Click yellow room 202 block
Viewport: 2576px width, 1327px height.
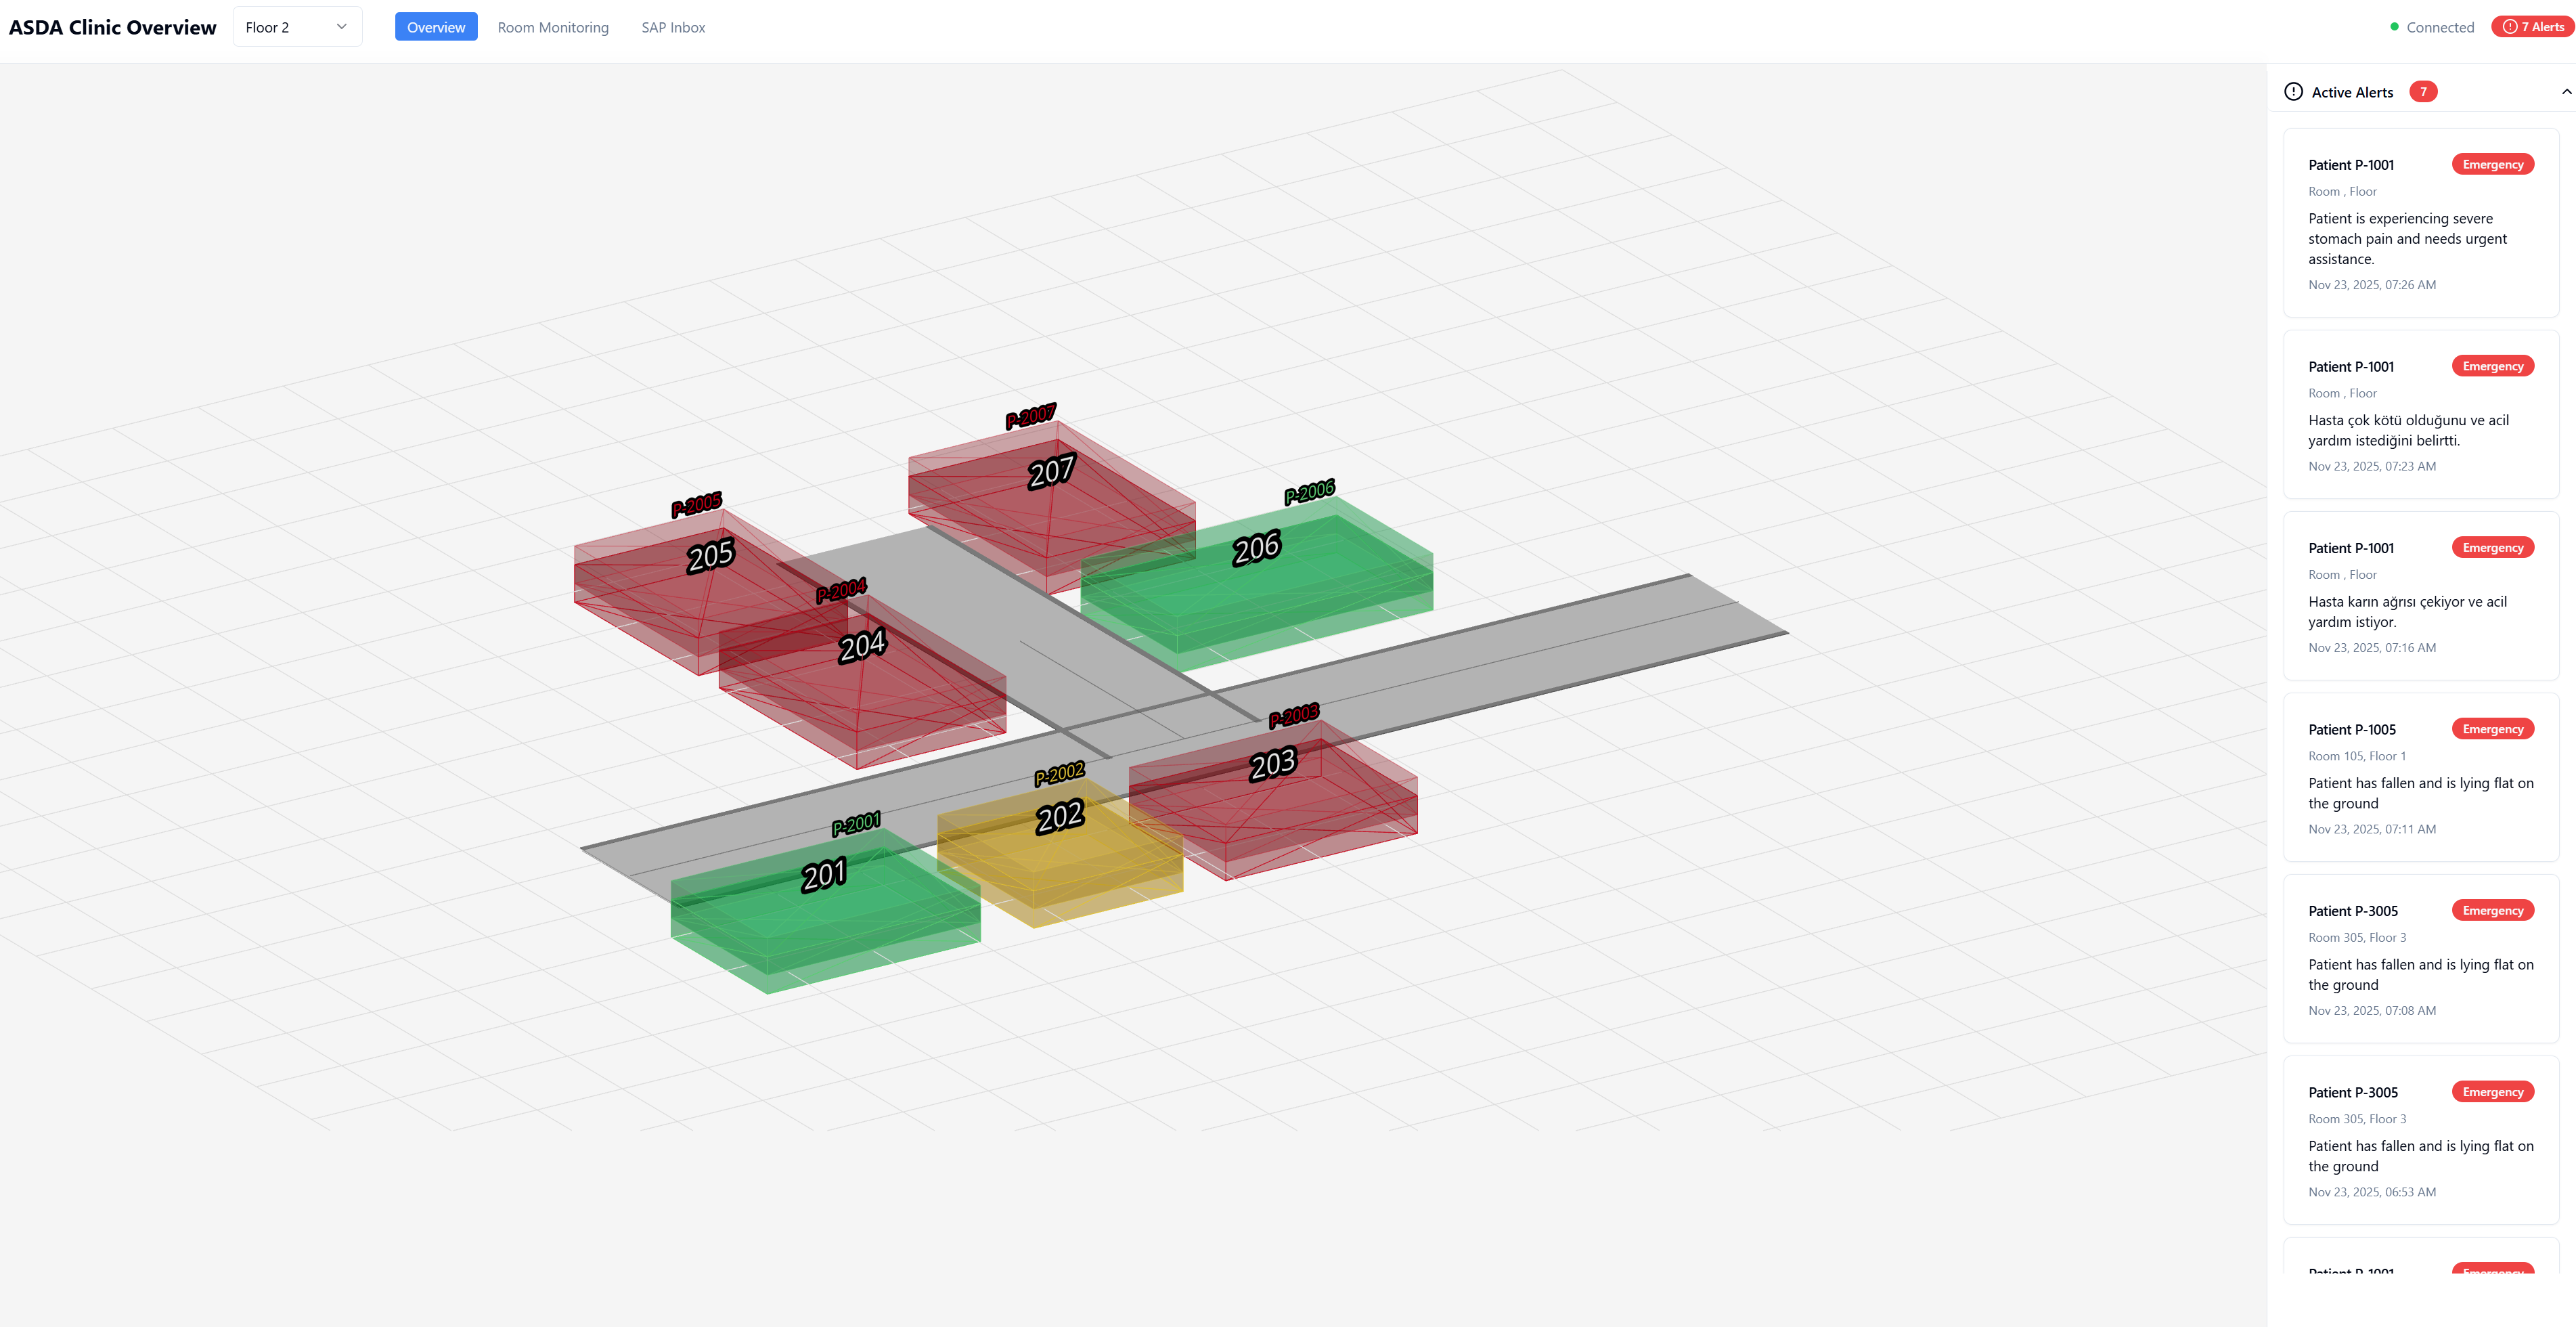coord(1060,860)
